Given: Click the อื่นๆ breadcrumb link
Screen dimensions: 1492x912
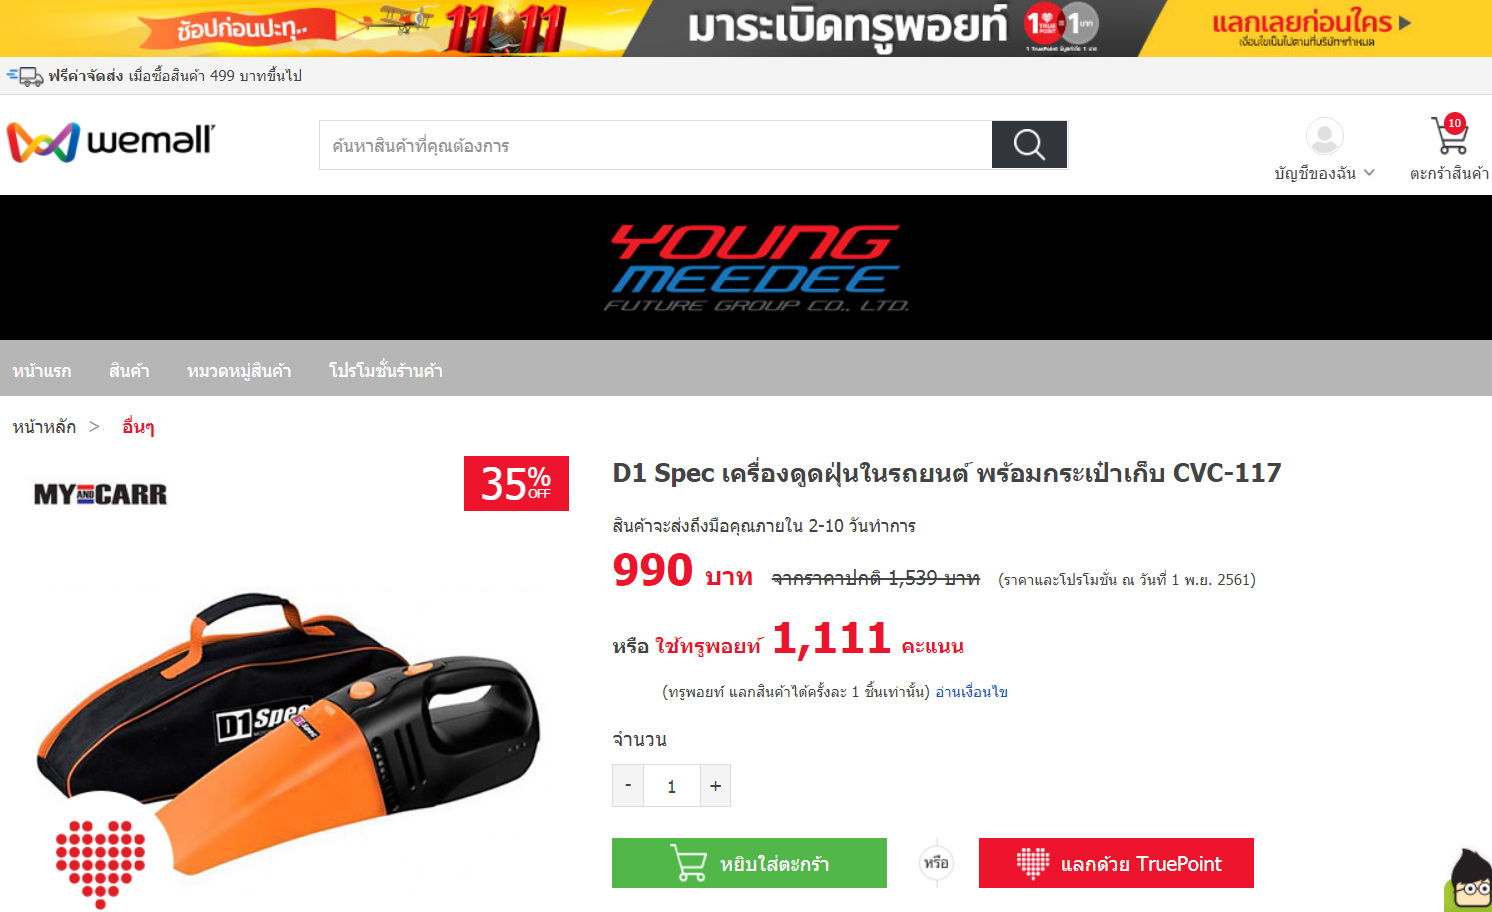Looking at the screenshot, I should coord(138,427).
